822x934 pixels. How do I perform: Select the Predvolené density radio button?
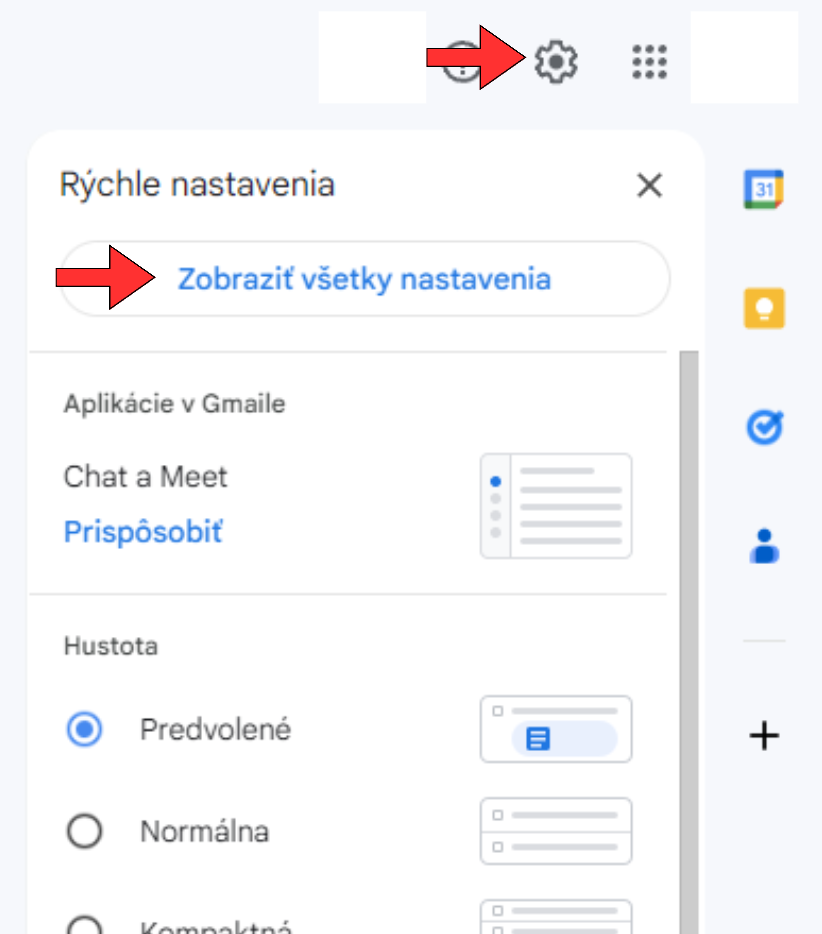click(85, 729)
